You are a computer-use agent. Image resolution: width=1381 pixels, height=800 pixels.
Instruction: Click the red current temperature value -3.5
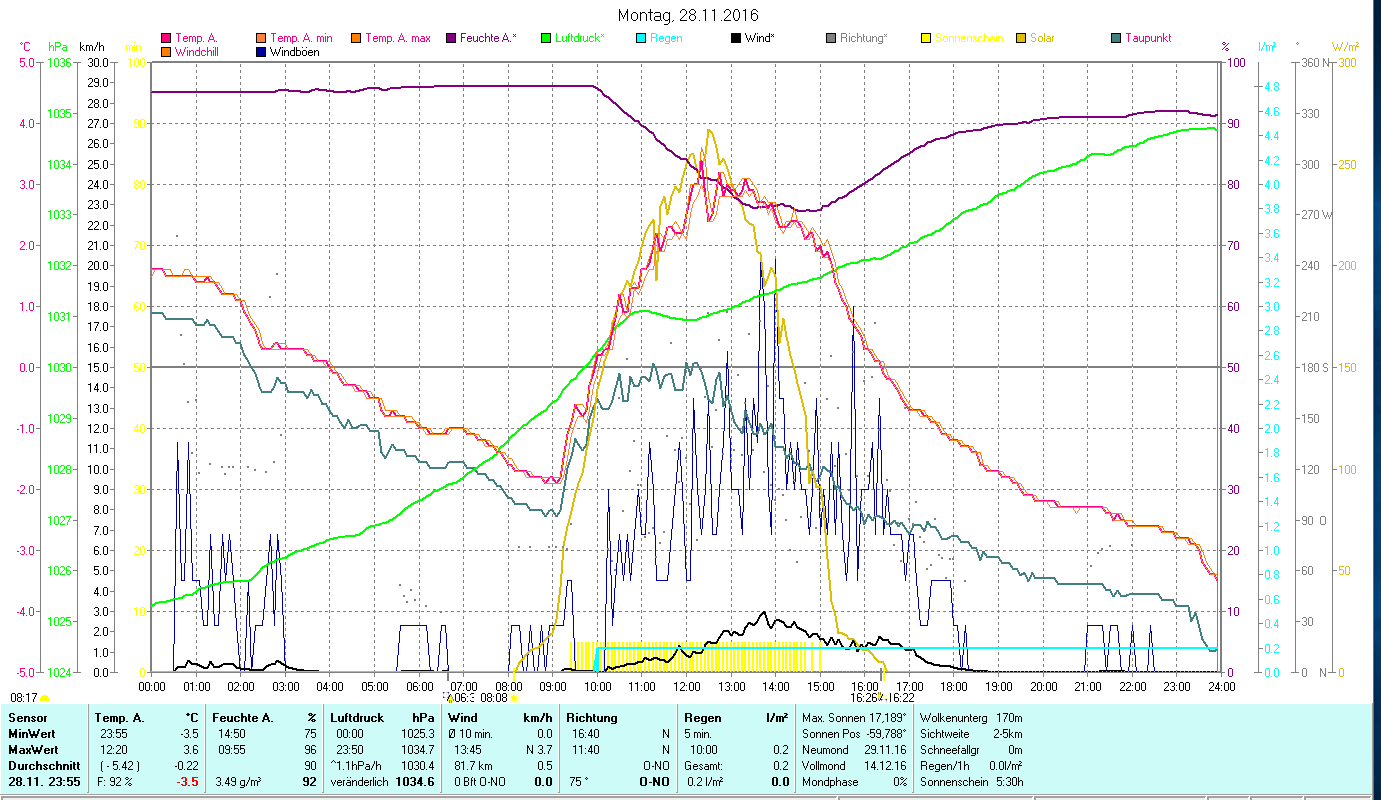pos(190,782)
